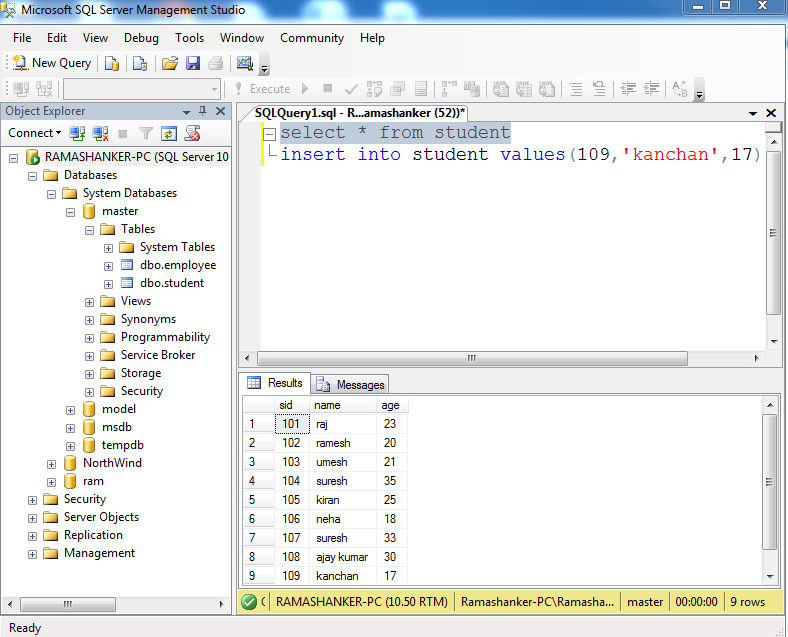Click the Execute button
This screenshot has height=637, width=788.
coord(263,89)
